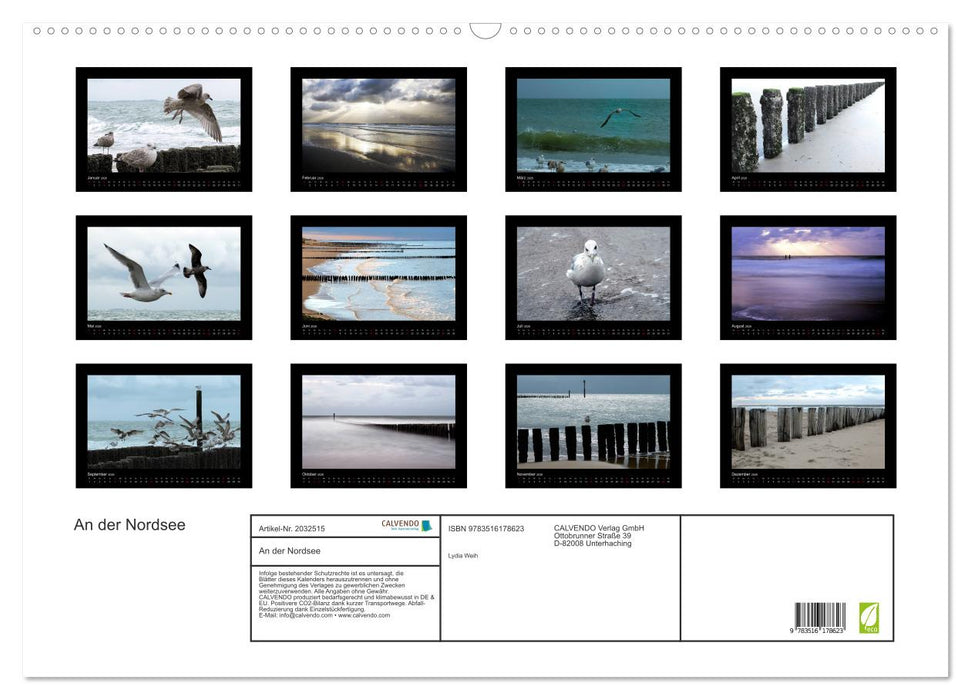Viewport: 971px width, 700px height.
Task: Toggle the September flock image selection
Action: coord(162,425)
